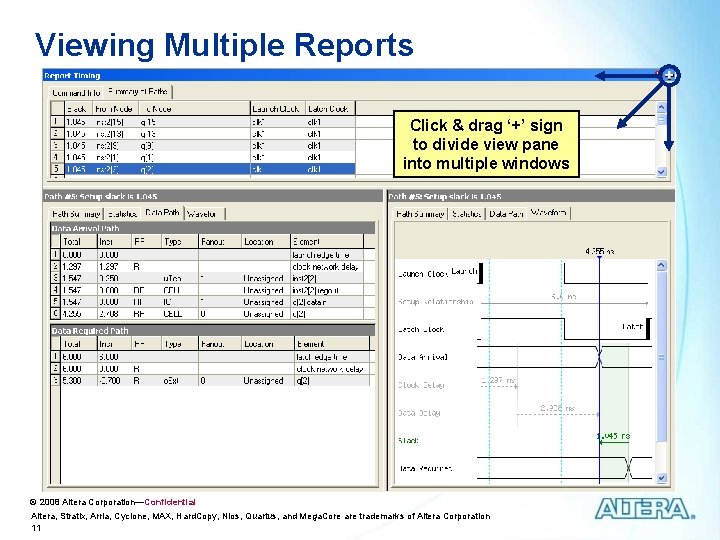The width and height of the screenshot is (720, 540).
Task: Select path row with To Node q[13]
Action: tap(202, 134)
